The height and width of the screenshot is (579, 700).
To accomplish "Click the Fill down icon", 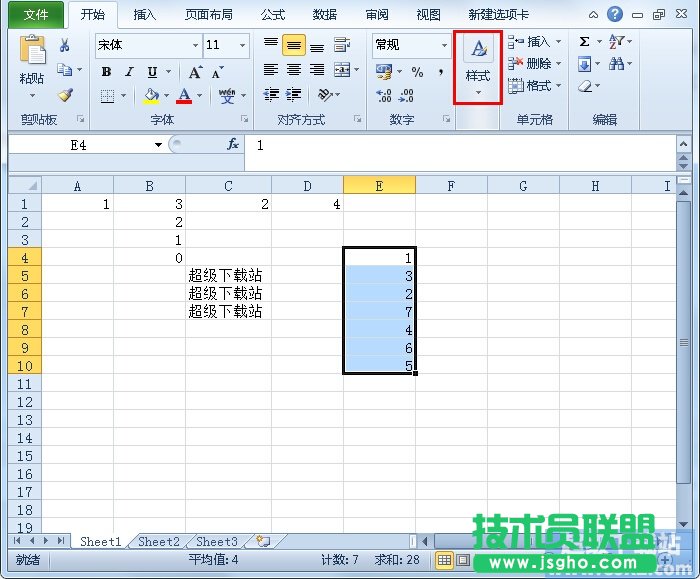I will pyautogui.click(x=584, y=64).
